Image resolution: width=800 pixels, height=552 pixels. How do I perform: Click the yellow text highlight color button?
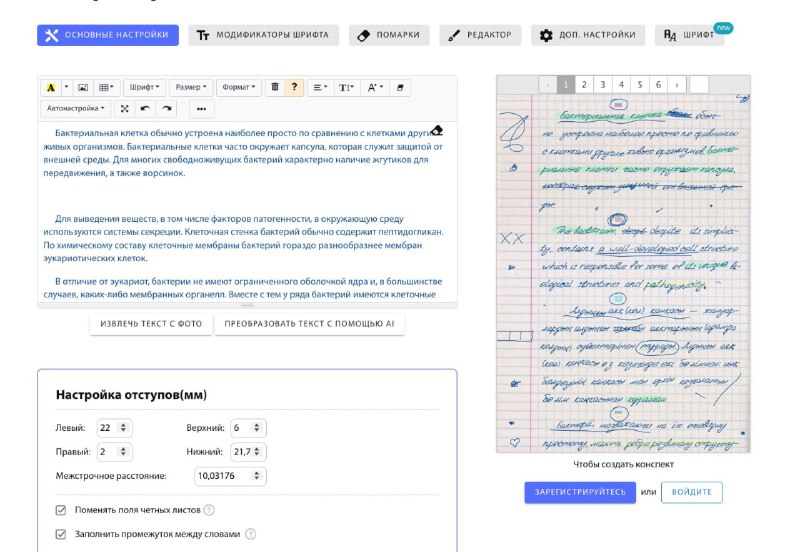pyautogui.click(x=51, y=88)
